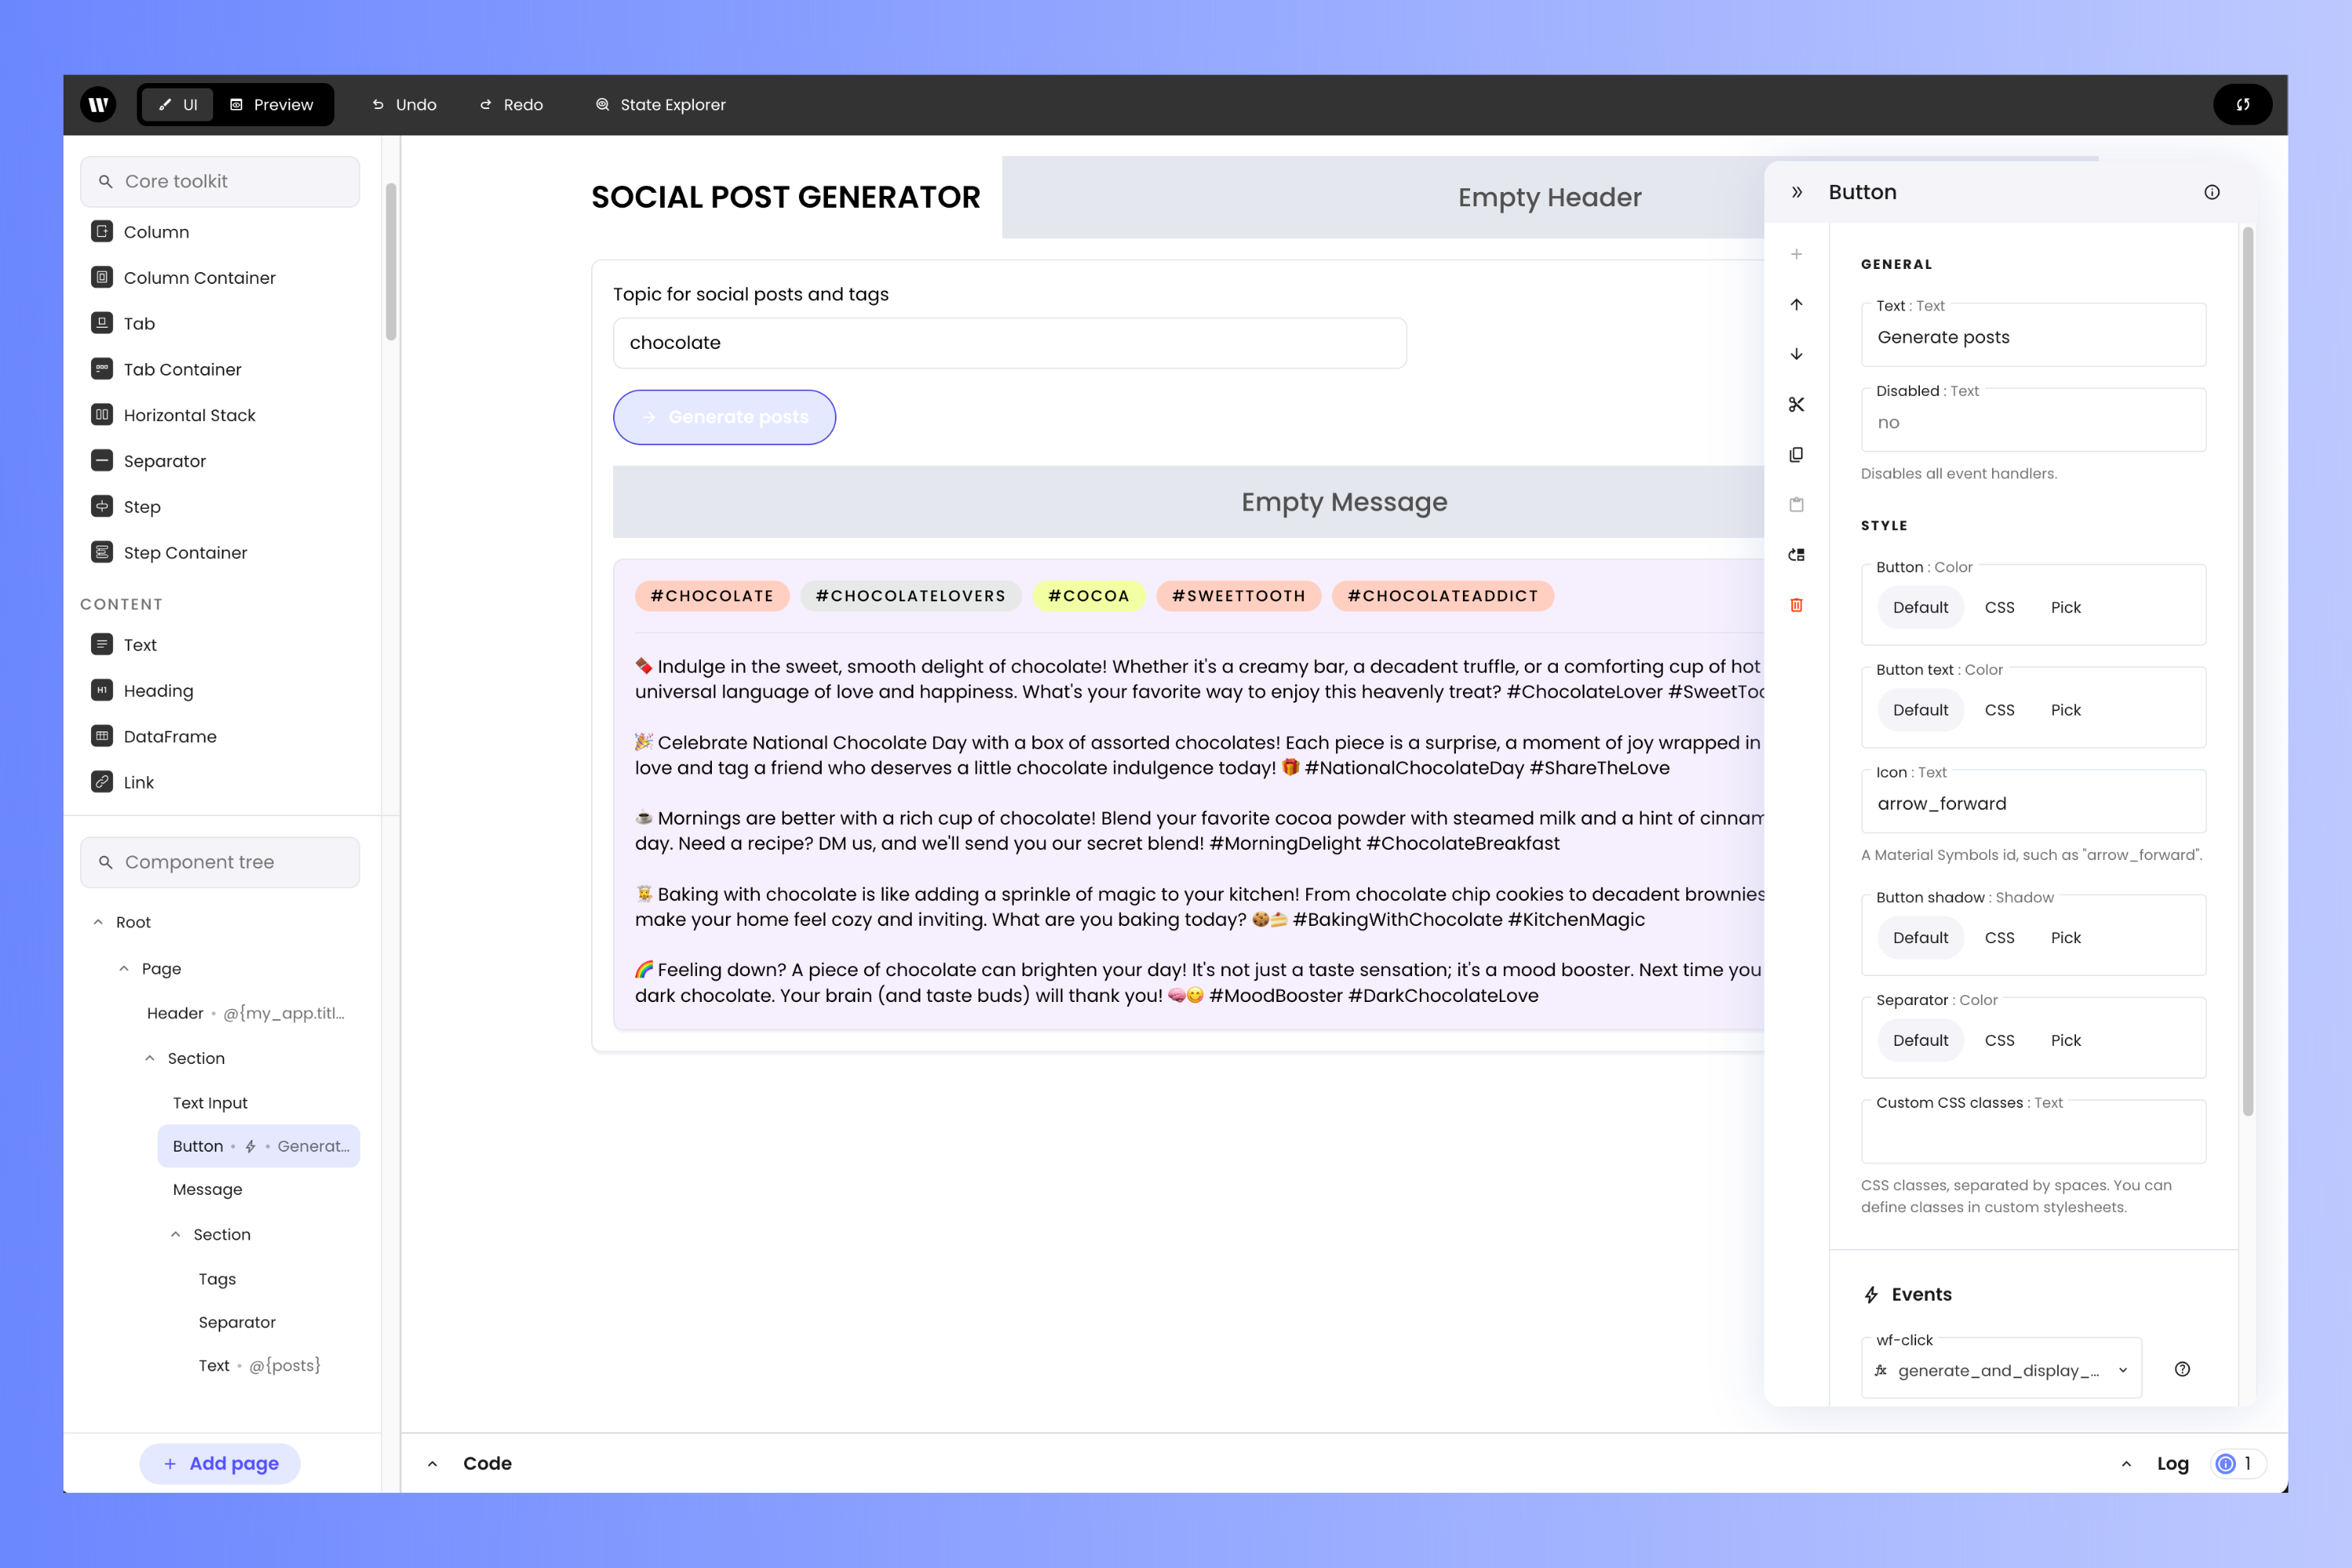
Task: Click Redo in the top bar
Action: point(511,104)
